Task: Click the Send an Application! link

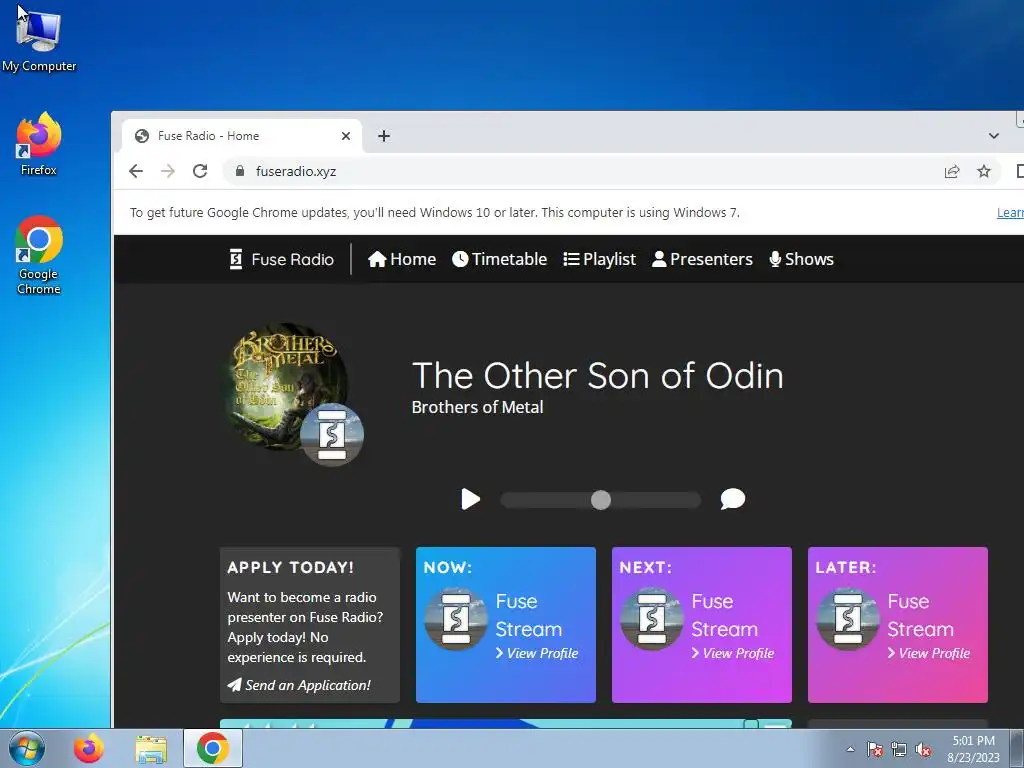Action: 299,685
